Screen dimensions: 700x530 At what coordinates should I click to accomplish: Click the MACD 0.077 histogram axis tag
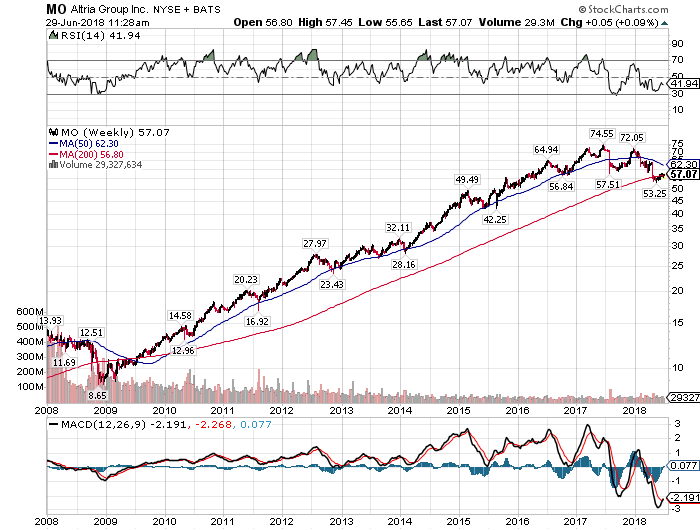(684, 466)
